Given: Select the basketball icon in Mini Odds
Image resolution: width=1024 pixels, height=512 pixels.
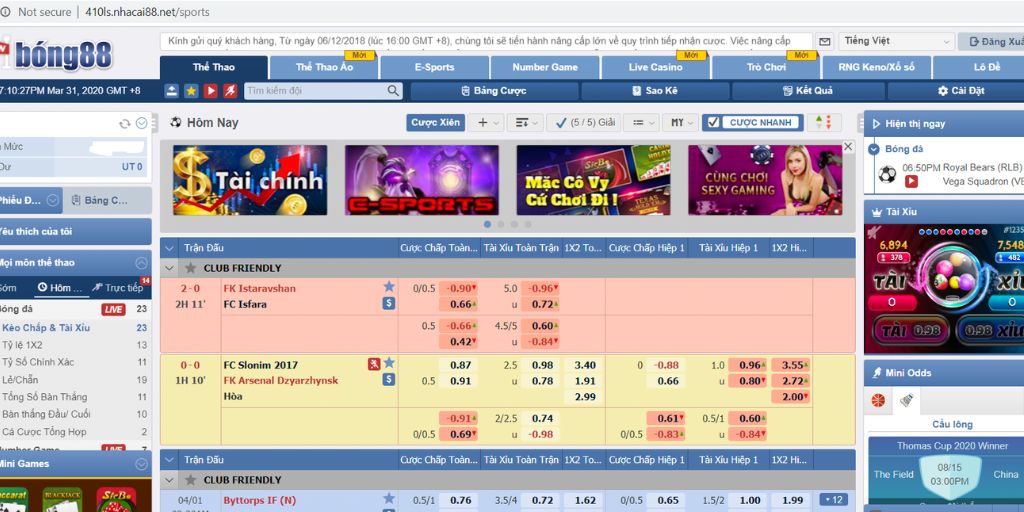Looking at the screenshot, I should click(878, 400).
